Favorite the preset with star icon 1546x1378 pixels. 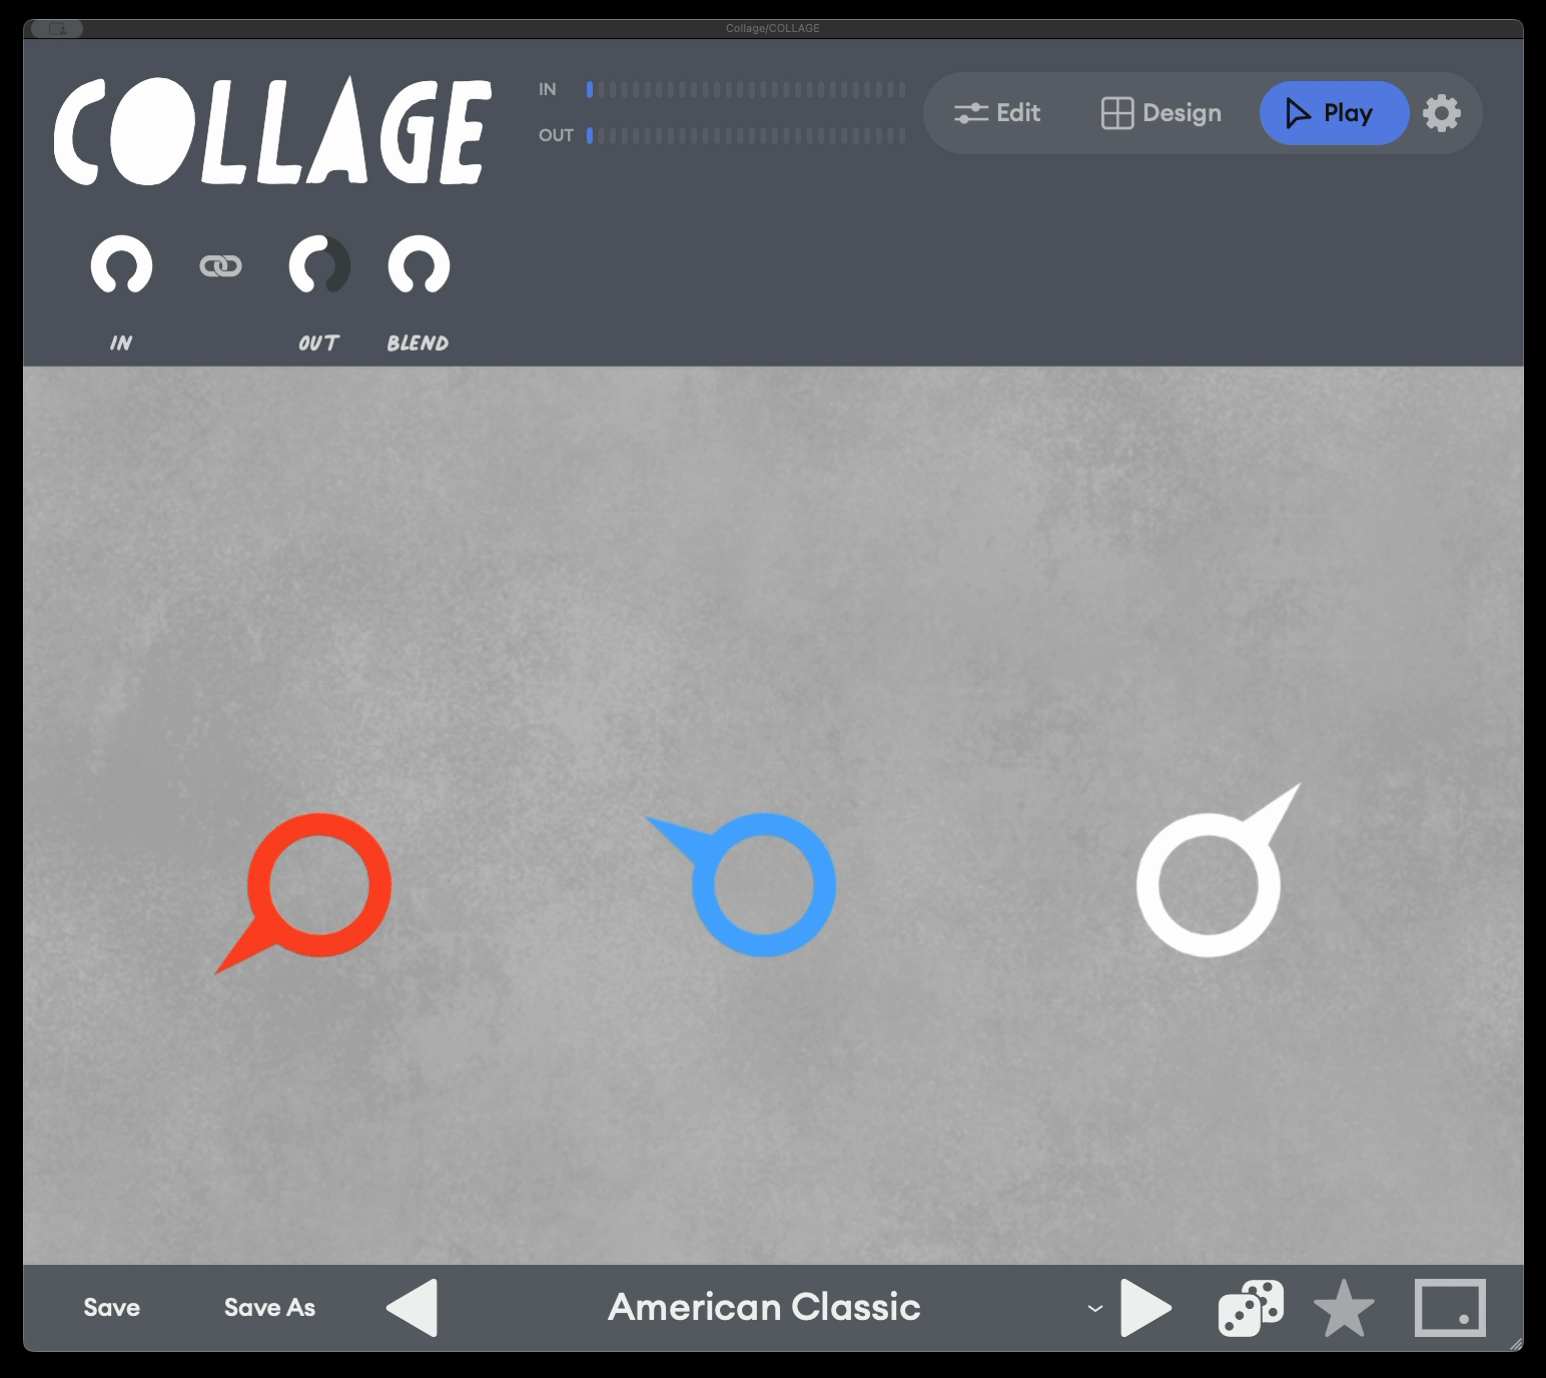pyautogui.click(x=1344, y=1308)
